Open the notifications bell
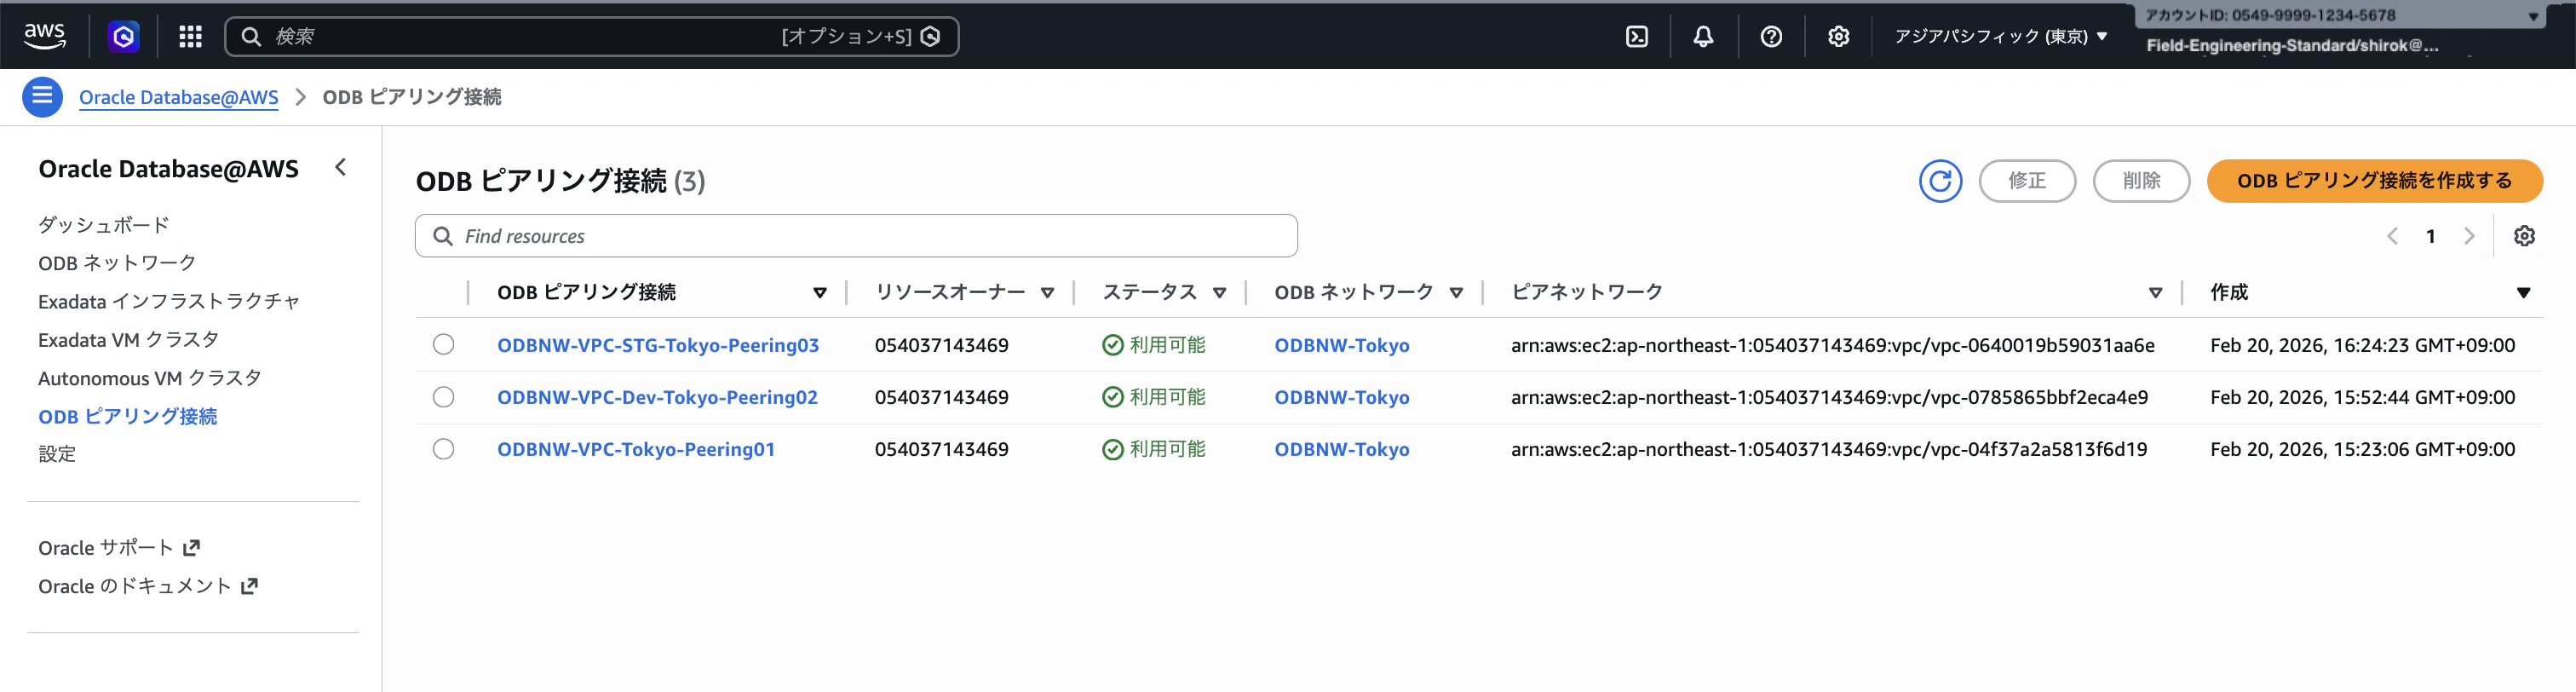2576x692 pixels. point(1703,36)
